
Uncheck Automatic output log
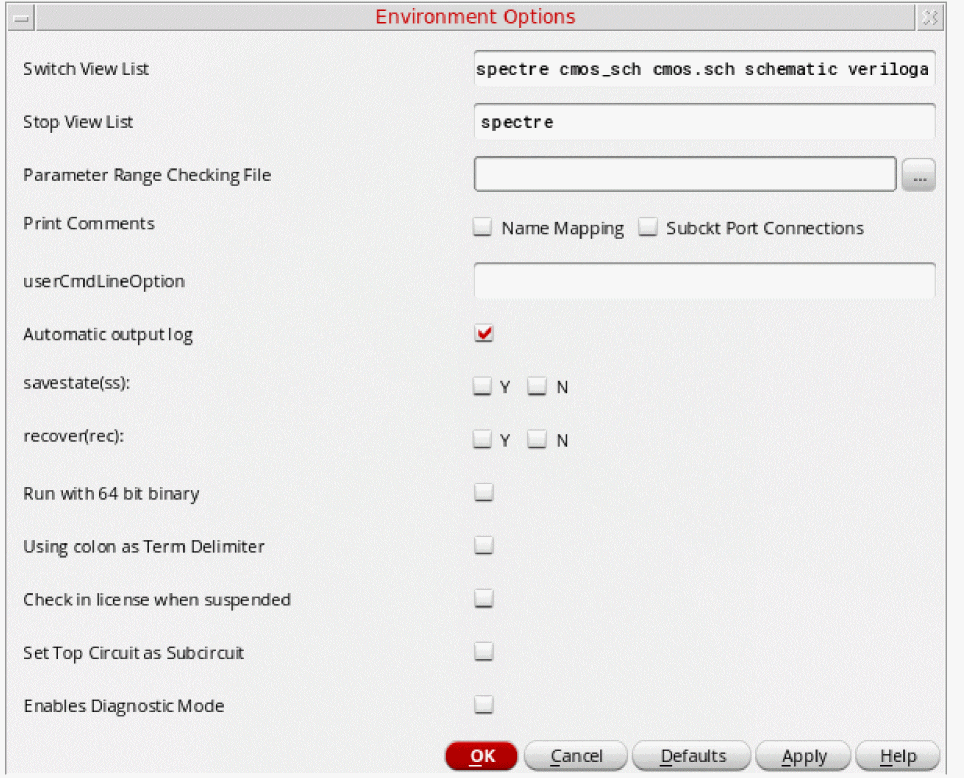coord(484,333)
